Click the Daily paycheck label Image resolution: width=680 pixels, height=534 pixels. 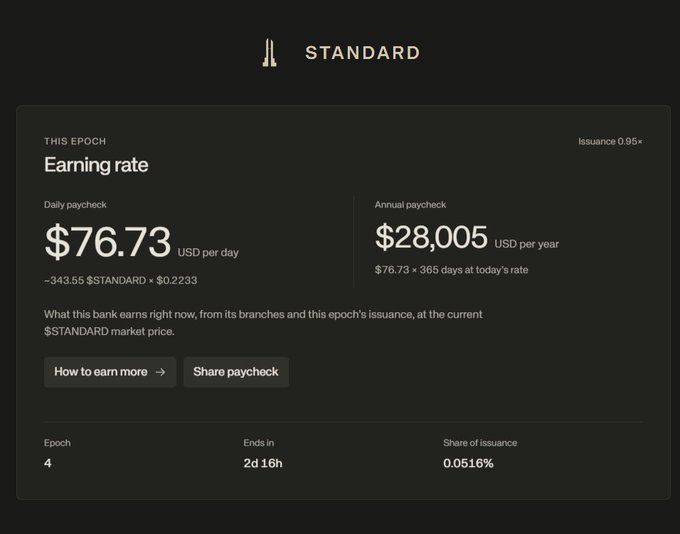(75, 205)
